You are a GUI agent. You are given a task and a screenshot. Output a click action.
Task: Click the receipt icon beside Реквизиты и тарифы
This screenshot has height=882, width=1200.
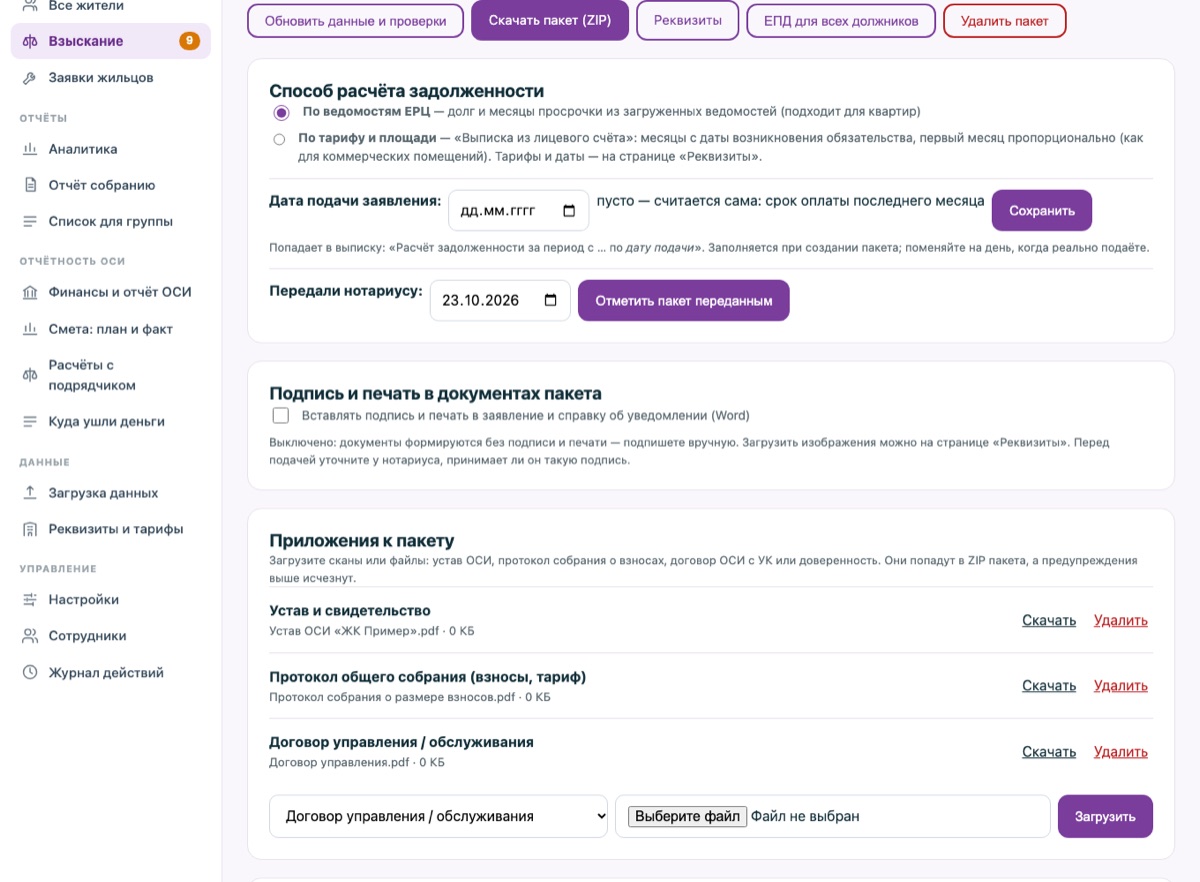[x=30, y=529]
